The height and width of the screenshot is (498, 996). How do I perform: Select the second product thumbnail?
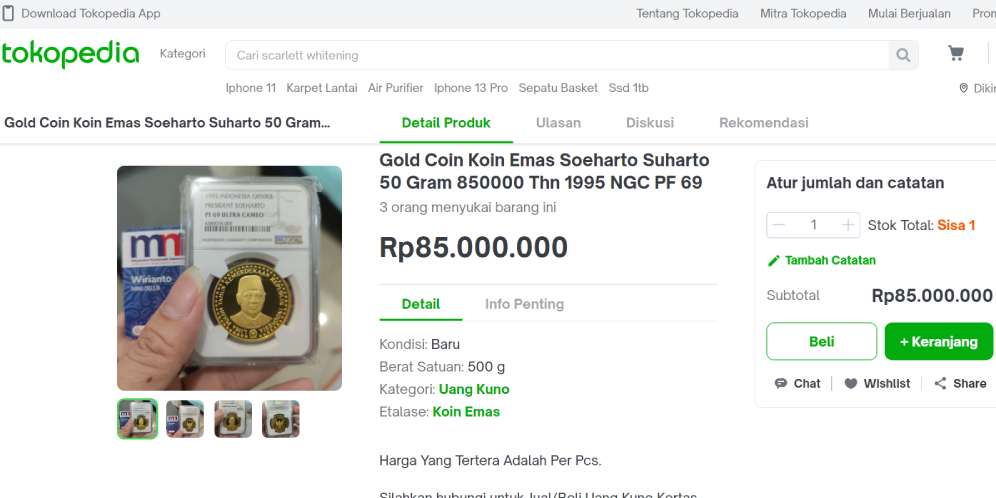[x=185, y=419]
